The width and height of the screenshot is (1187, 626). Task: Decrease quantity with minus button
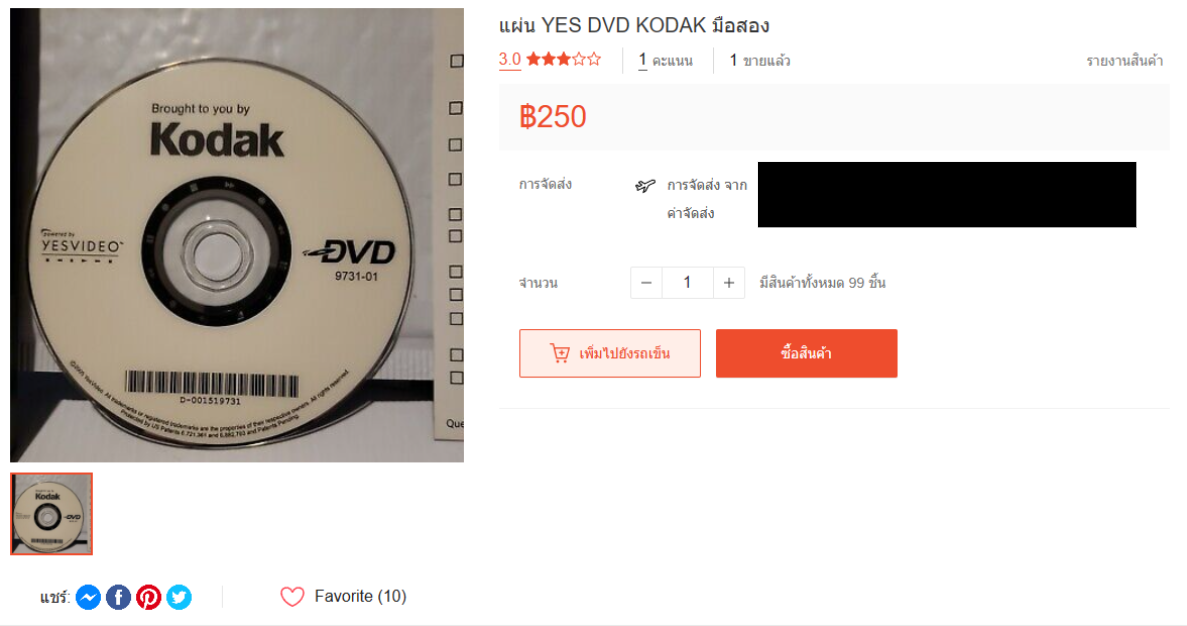pyautogui.click(x=646, y=282)
